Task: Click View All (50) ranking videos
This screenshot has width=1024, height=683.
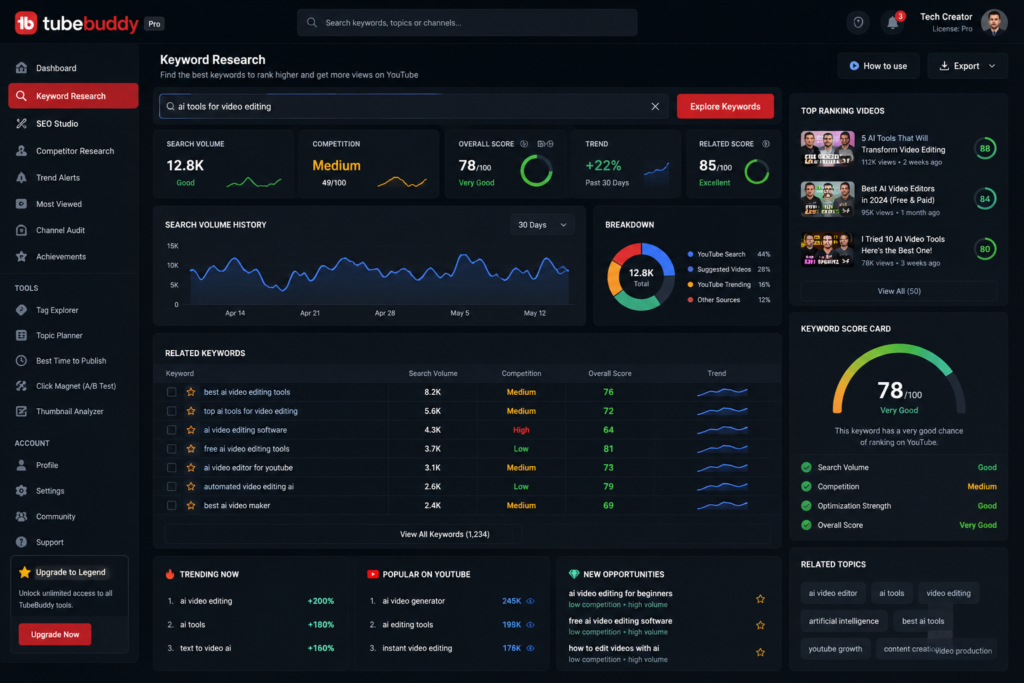Action: [x=899, y=291]
